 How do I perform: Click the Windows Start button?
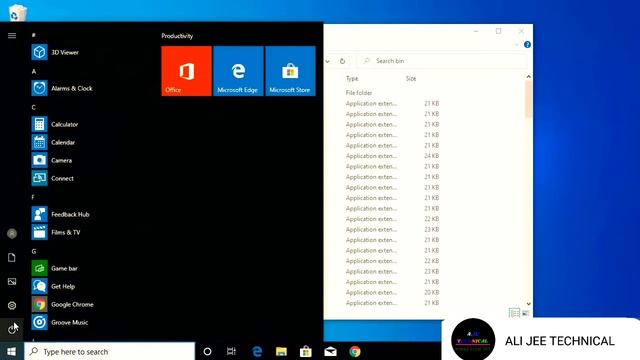coord(12,351)
